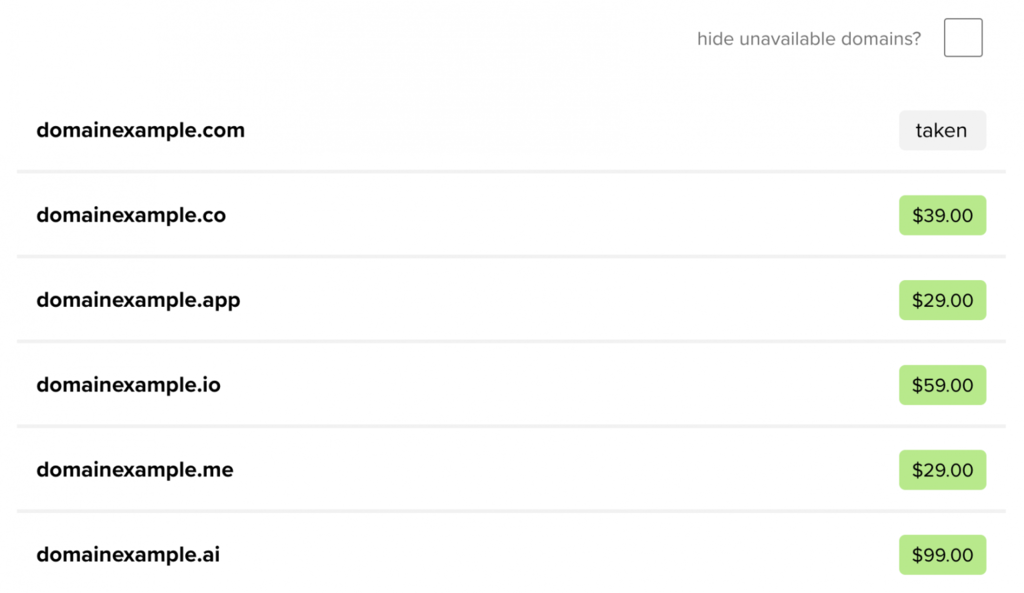Click the 'hide unavailable domains?' label text
1024x593 pixels.
point(808,39)
